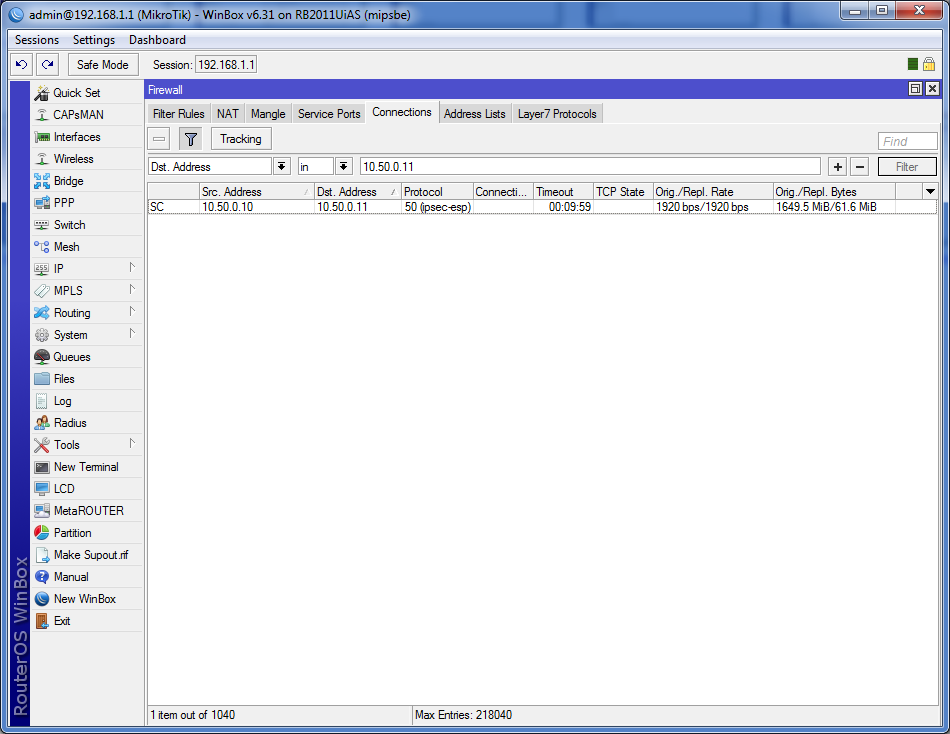The height and width of the screenshot is (734, 950).
Task: Remove the selected connection with minus button
Action: point(159,139)
